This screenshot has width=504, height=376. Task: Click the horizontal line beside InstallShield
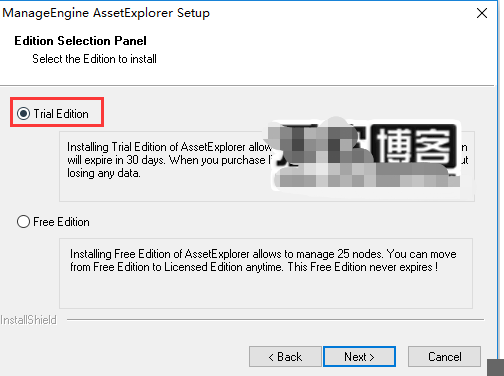(x=275, y=320)
